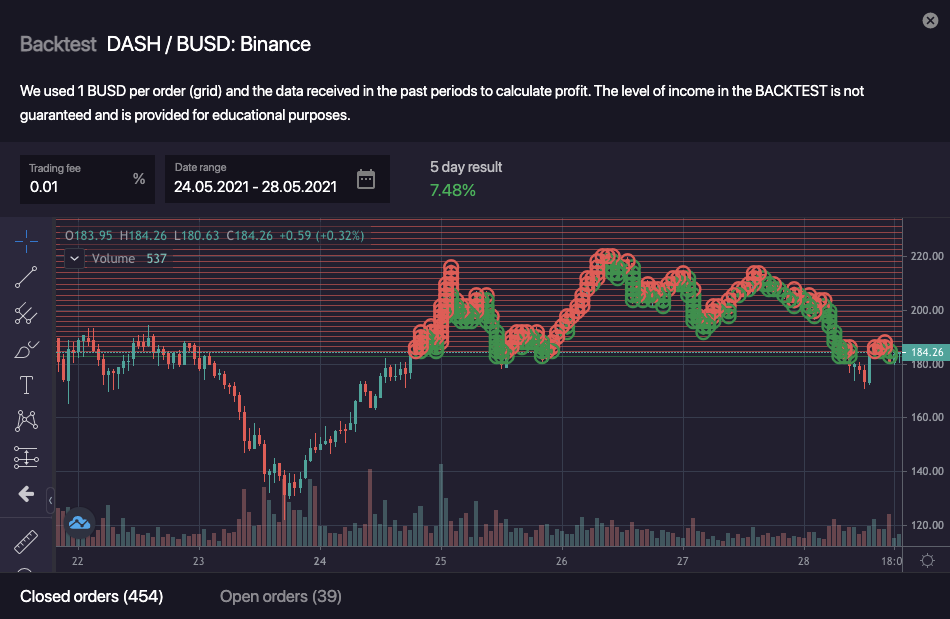Click the TradingView cloud logo
This screenshot has height=619, width=950.
click(79, 522)
